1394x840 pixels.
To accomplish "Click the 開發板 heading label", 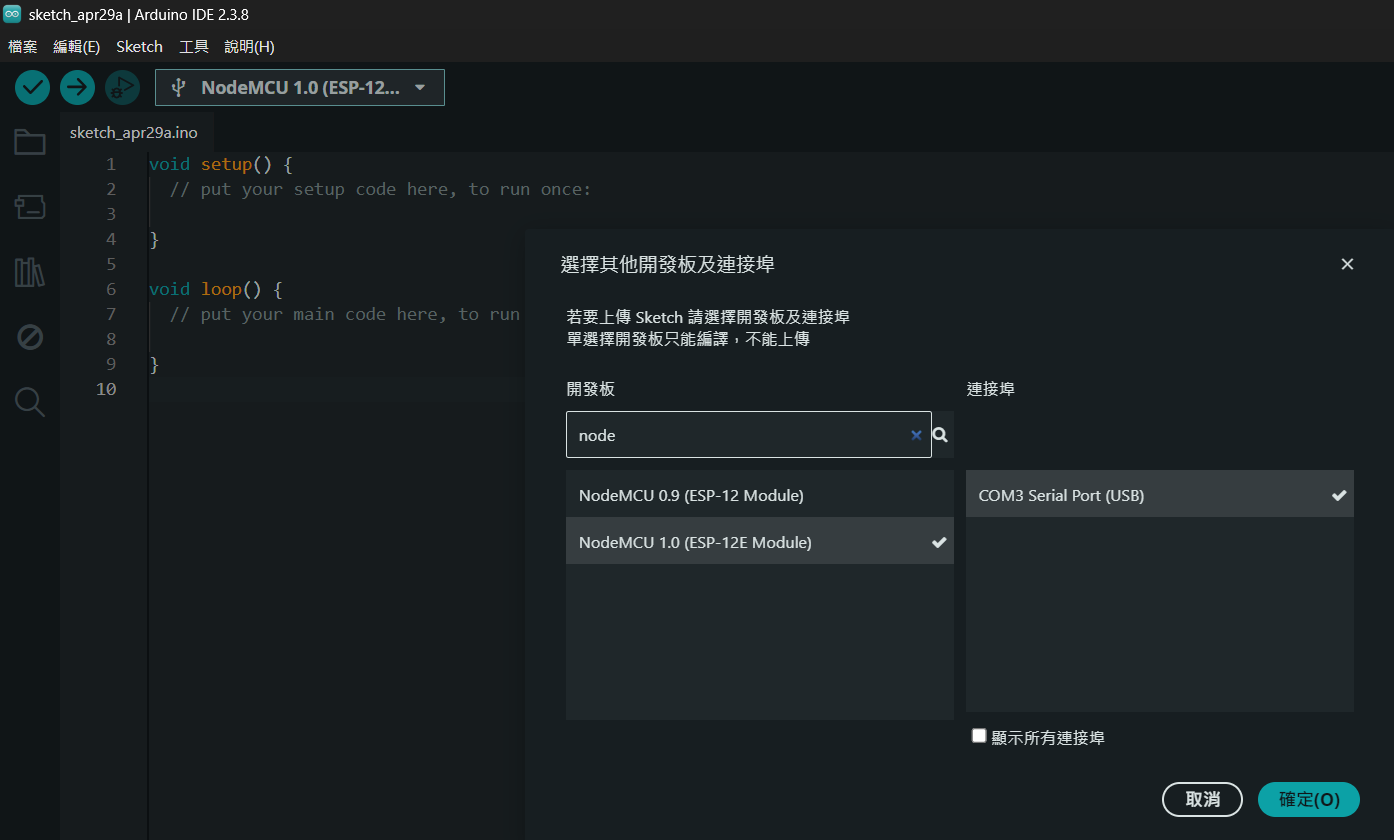I will 591,389.
